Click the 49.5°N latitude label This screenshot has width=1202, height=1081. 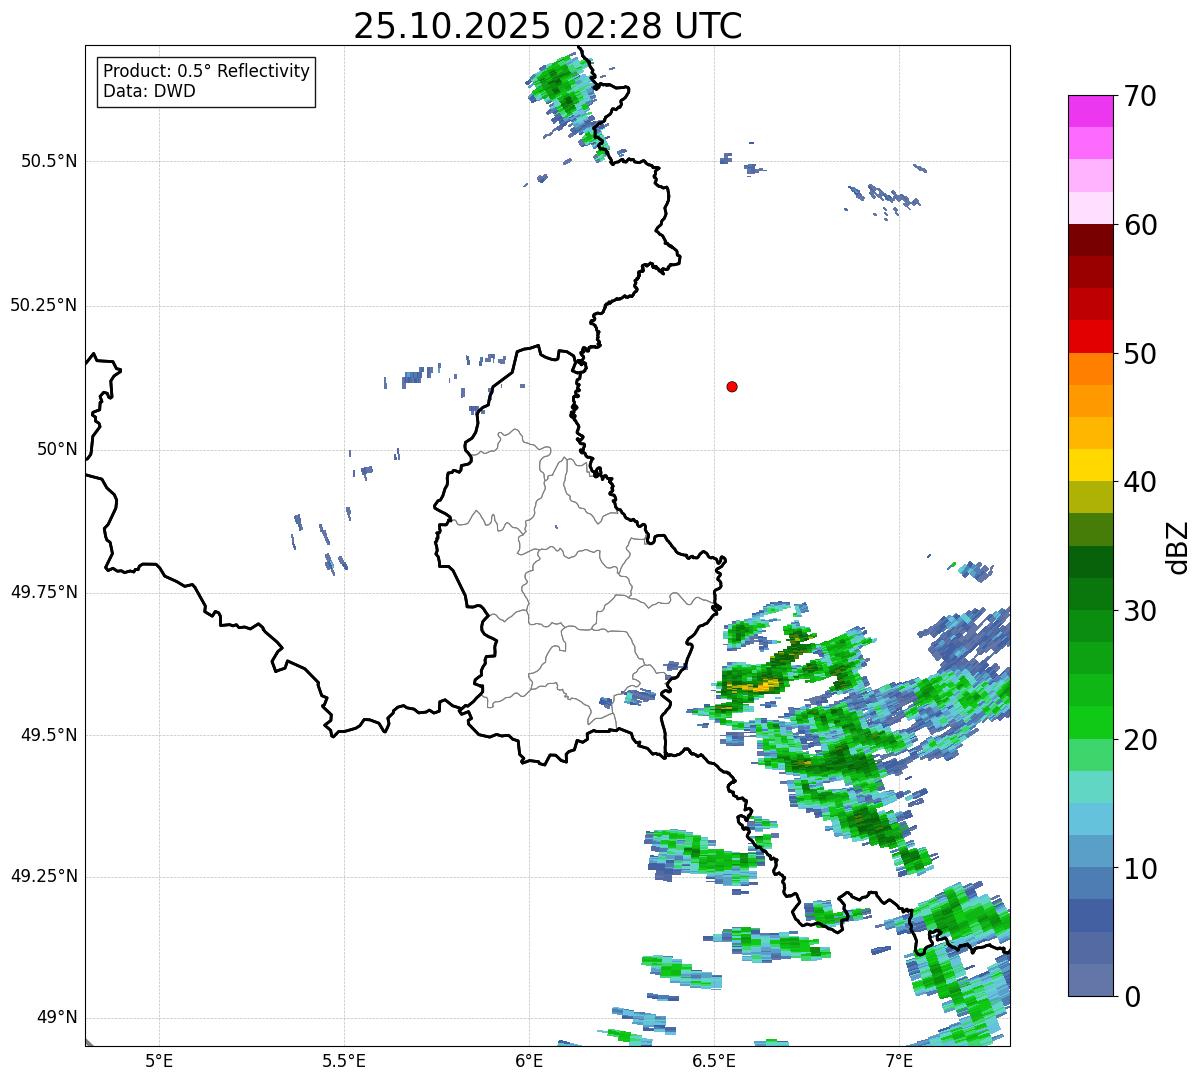49,735
